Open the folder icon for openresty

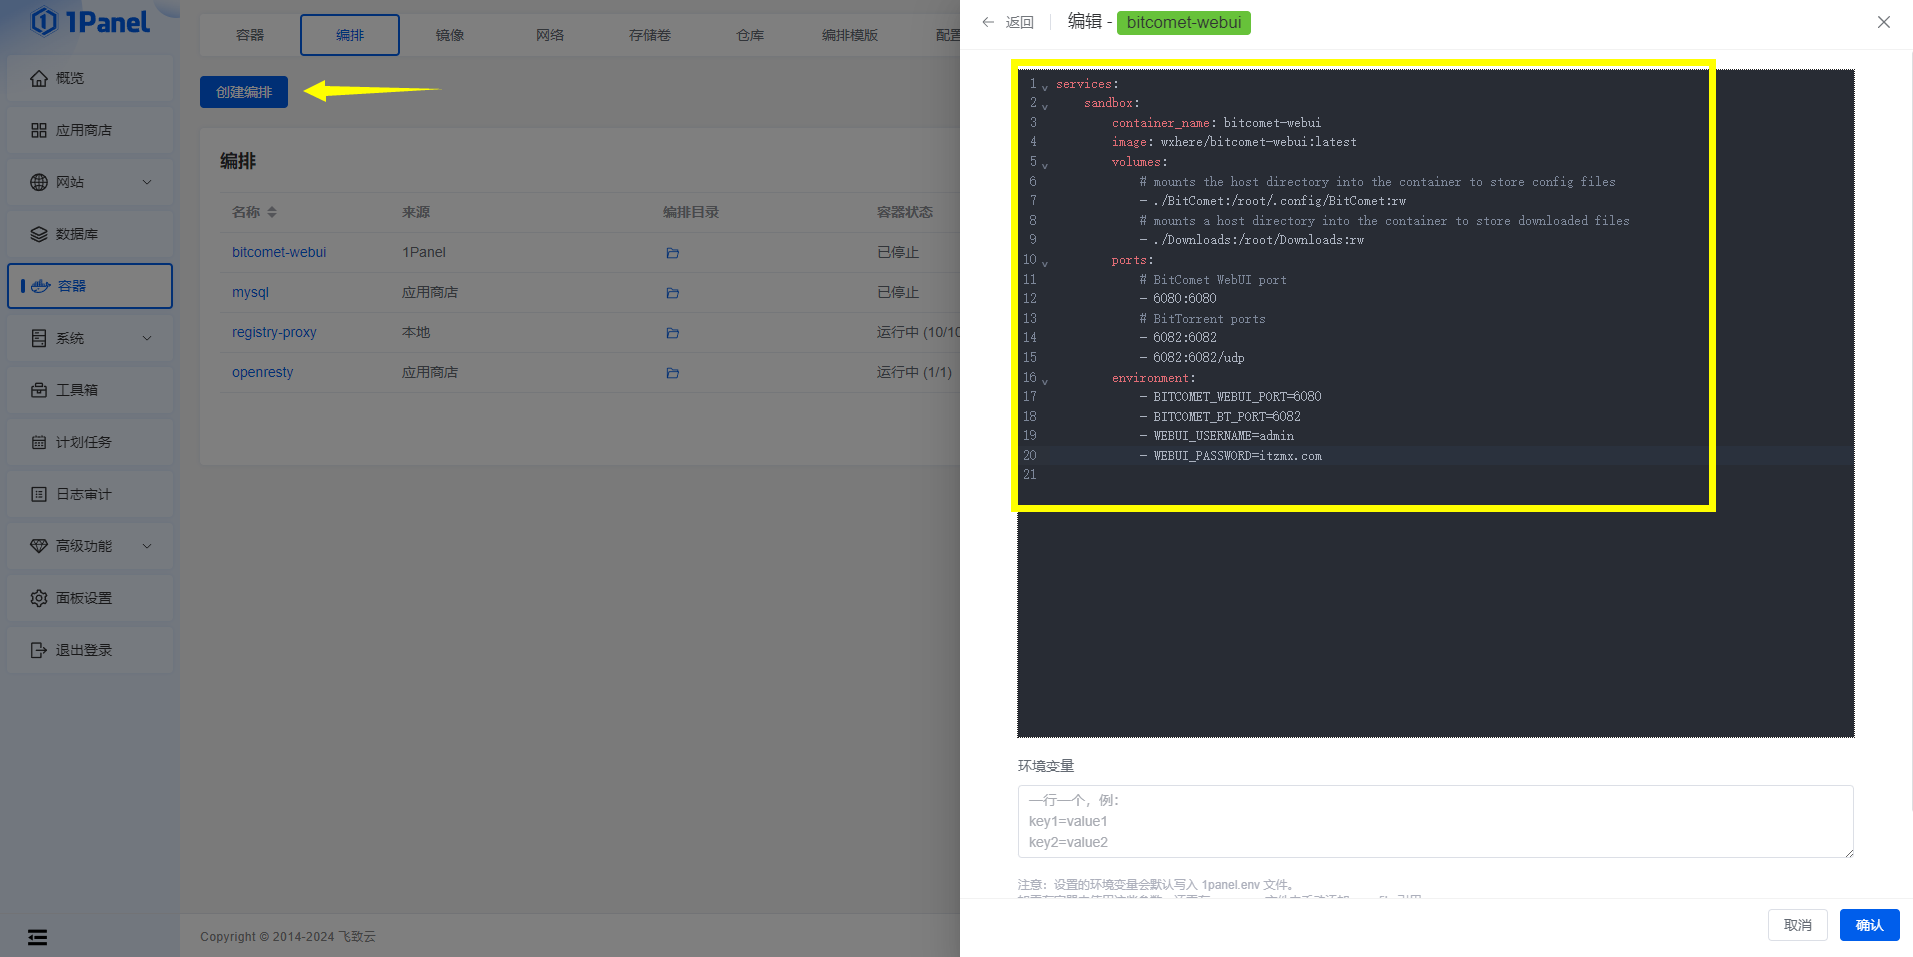pos(673,373)
